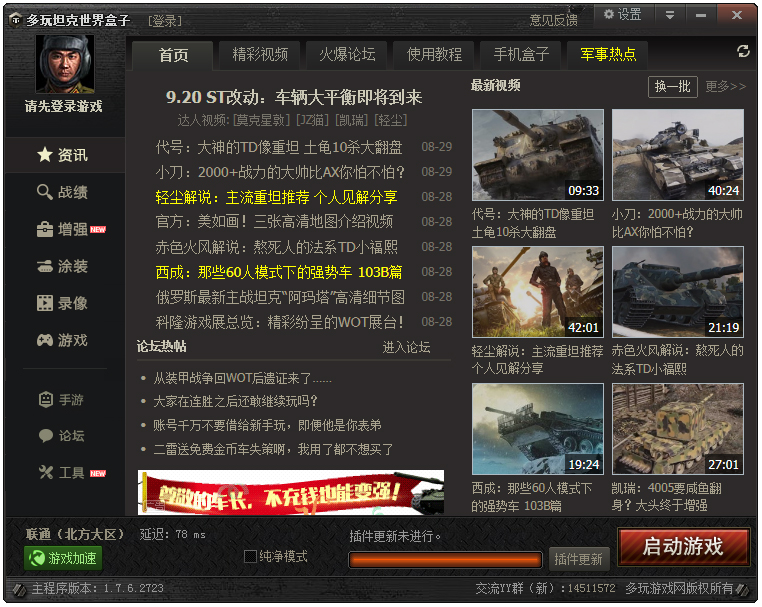Screen dimensions: 762x607
Task: Open news 俄罗斯最新主战坦克“阿玛塔”高清细节图
Action: pyautogui.click(x=280, y=297)
